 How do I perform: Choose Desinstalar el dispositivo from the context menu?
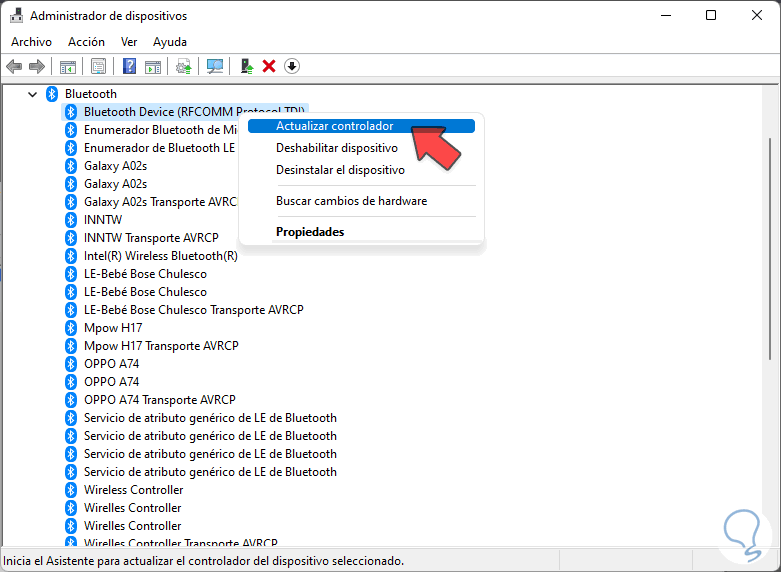point(340,170)
